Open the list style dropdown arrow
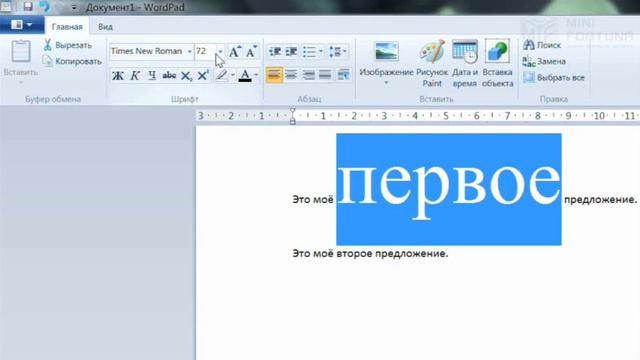640x360 pixels. [321, 51]
